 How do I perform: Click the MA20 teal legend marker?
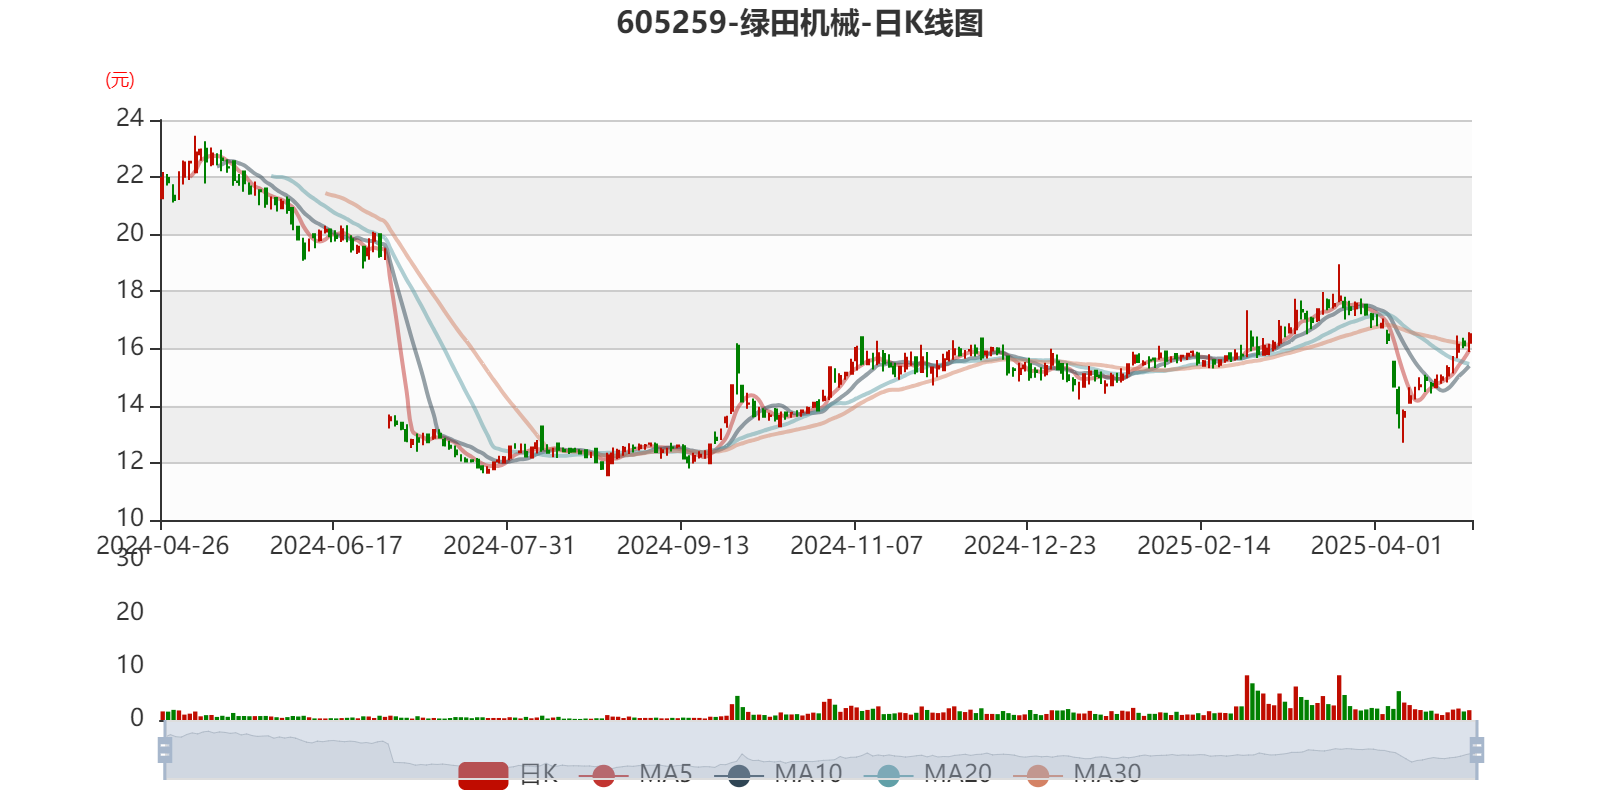tap(888, 775)
